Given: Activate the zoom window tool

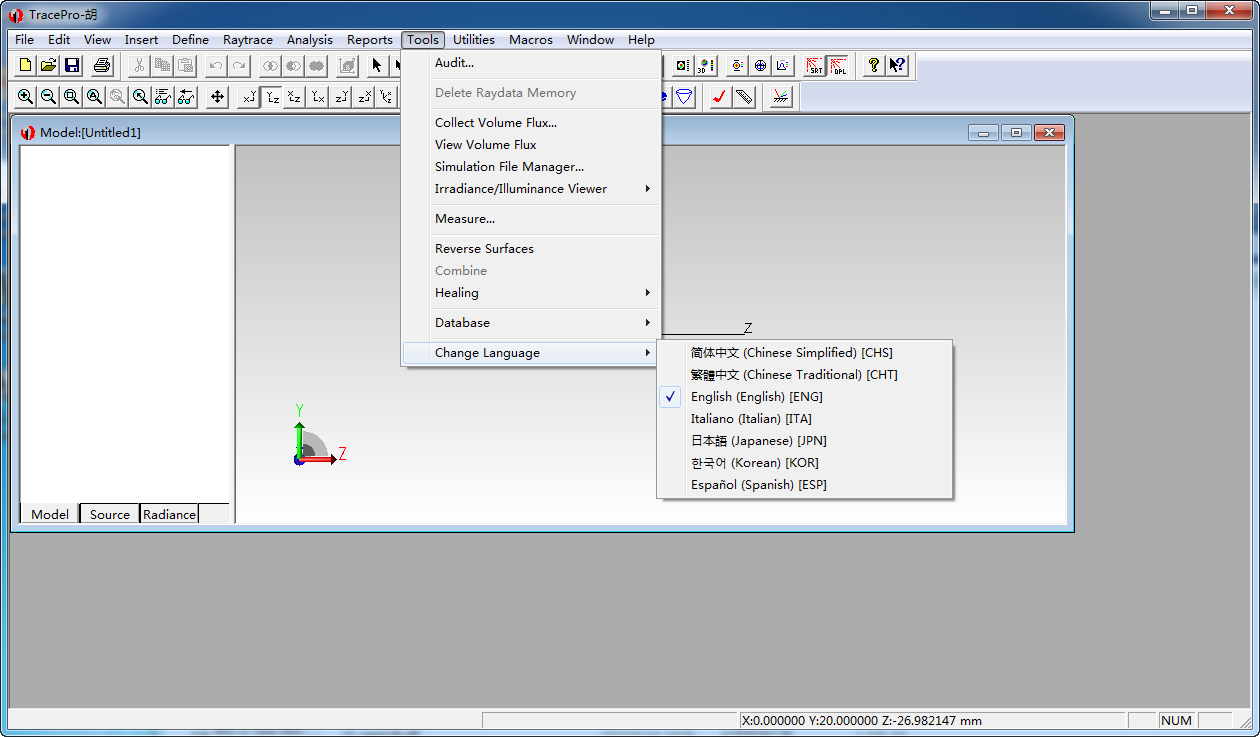Looking at the screenshot, I should coord(72,97).
